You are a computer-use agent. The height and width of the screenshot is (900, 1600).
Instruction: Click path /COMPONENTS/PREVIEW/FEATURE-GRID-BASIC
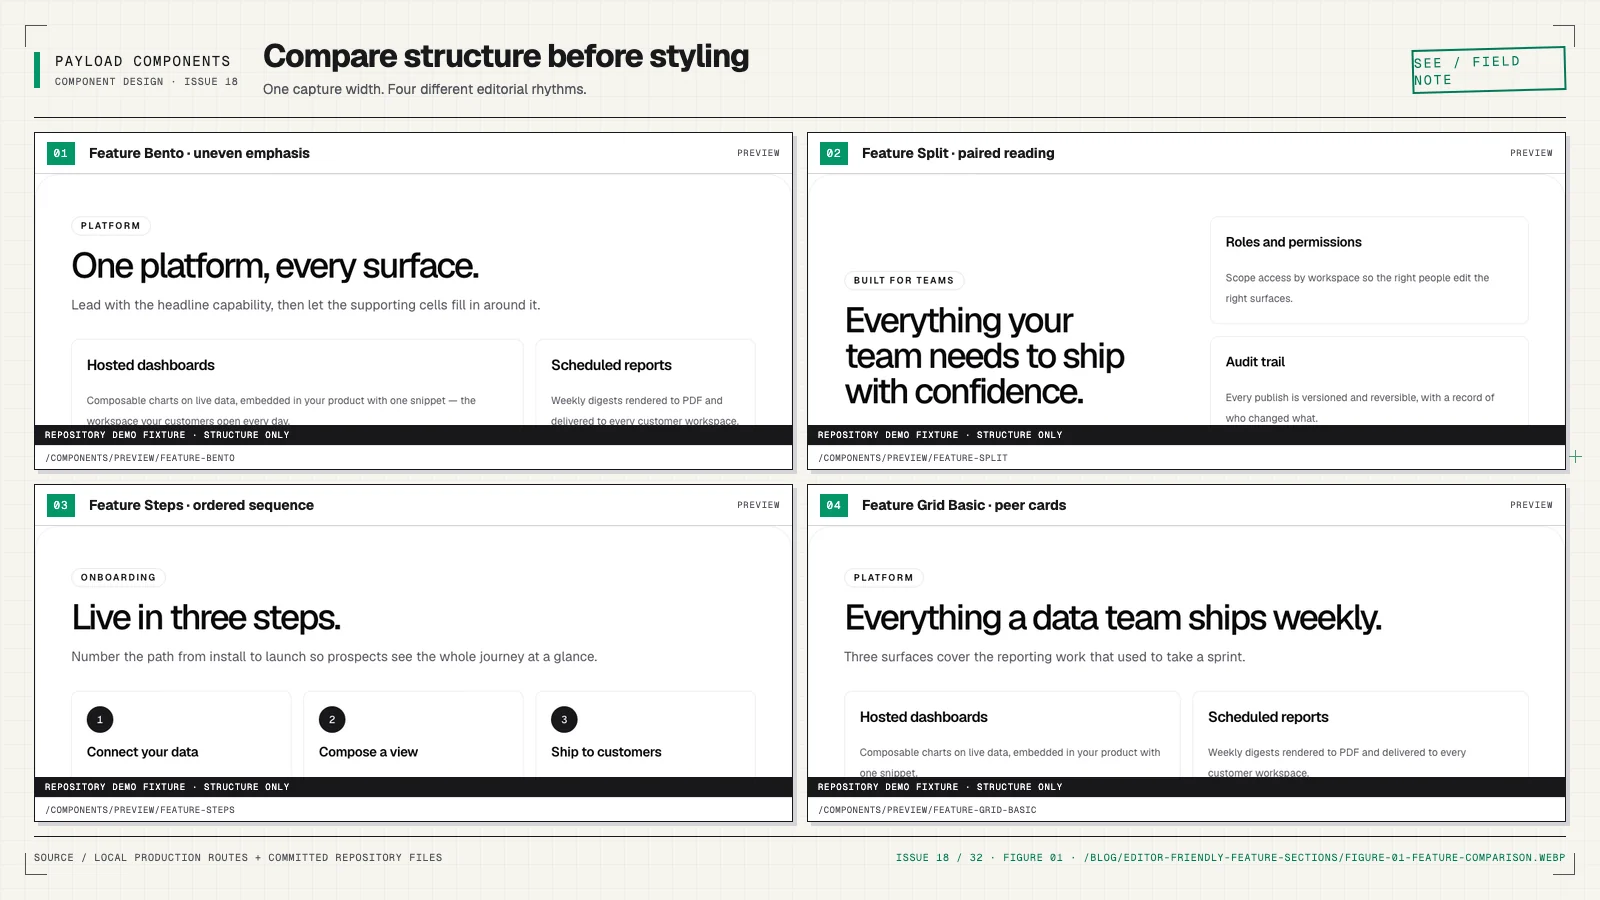pyautogui.click(x=927, y=810)
